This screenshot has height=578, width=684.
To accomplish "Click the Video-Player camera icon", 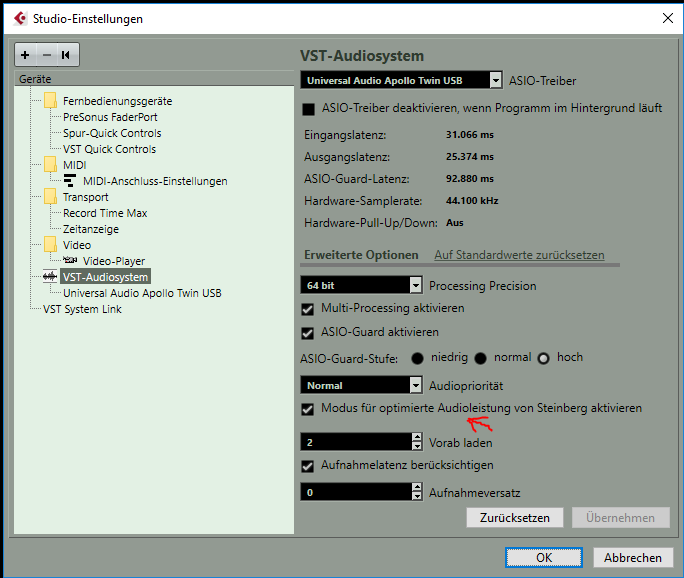I will click(70, 260).
